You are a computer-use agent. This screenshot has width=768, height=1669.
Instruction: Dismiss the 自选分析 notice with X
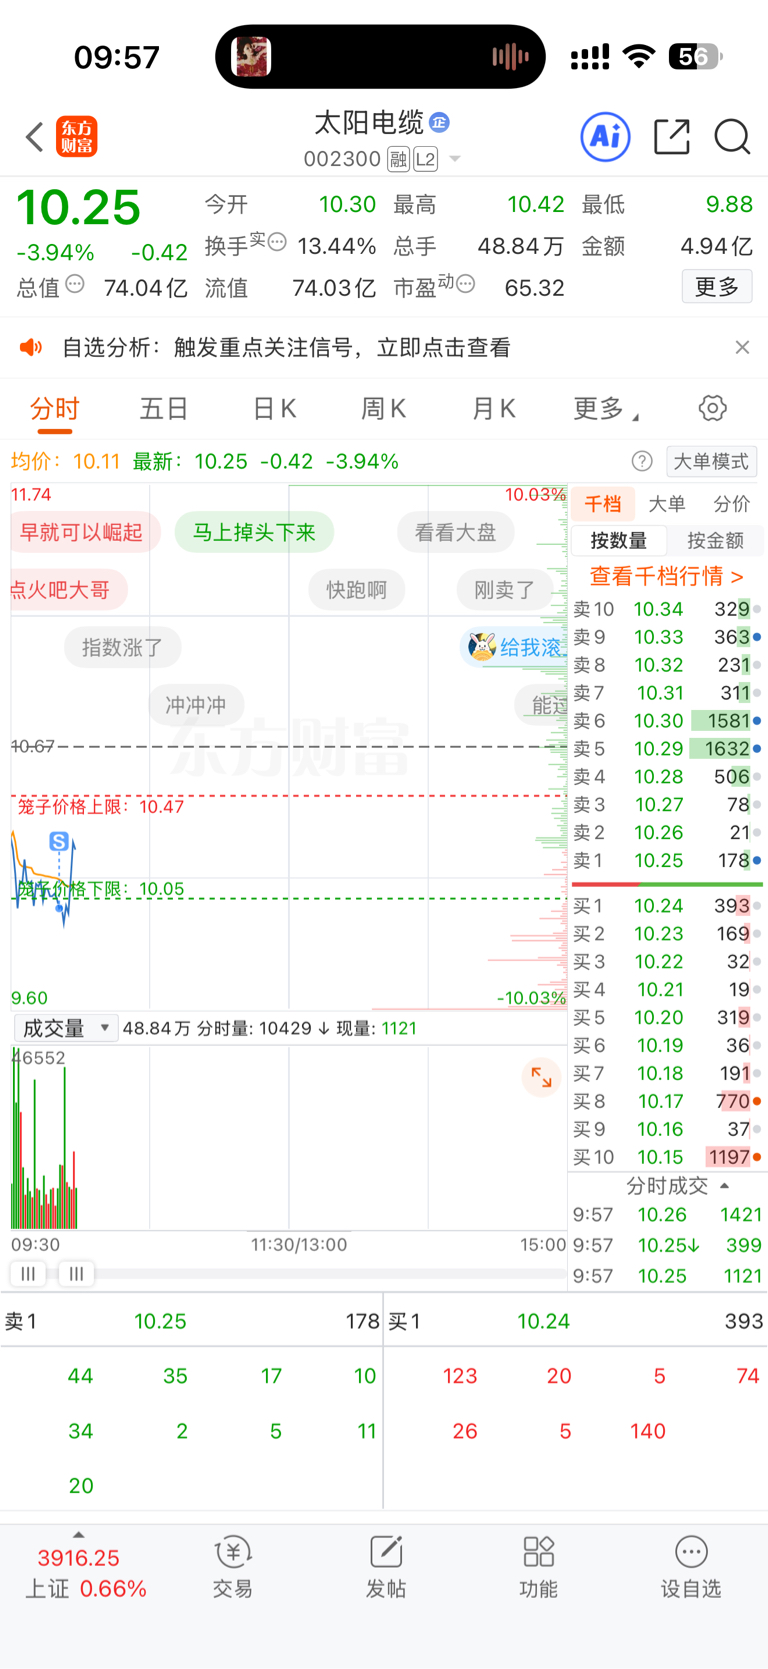tap(742, 347)
